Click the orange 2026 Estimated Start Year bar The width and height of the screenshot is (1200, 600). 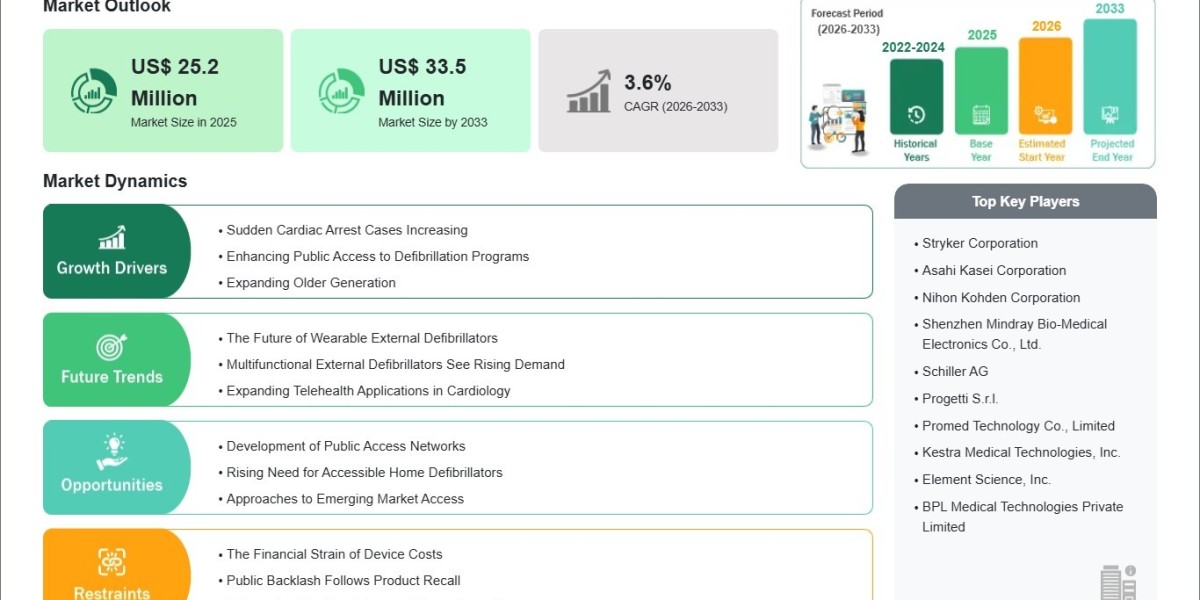pyautogui.click(x=1045, y=86)
